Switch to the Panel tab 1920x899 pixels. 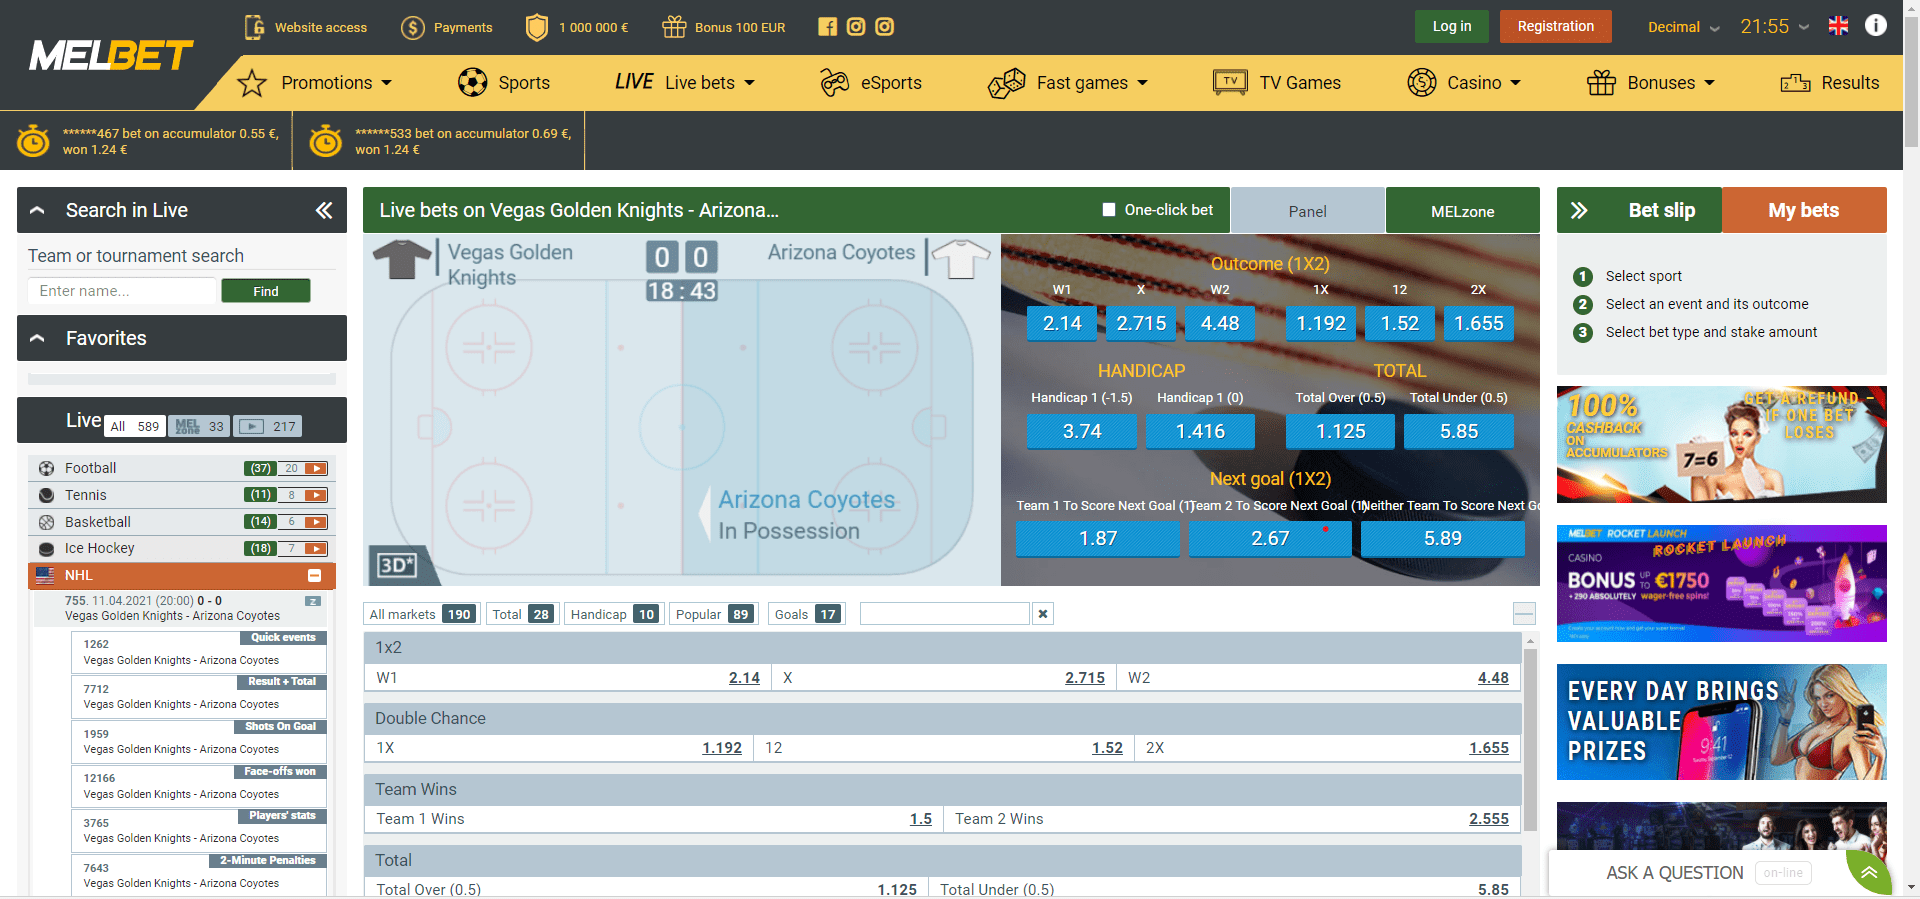pos(1307,211)
